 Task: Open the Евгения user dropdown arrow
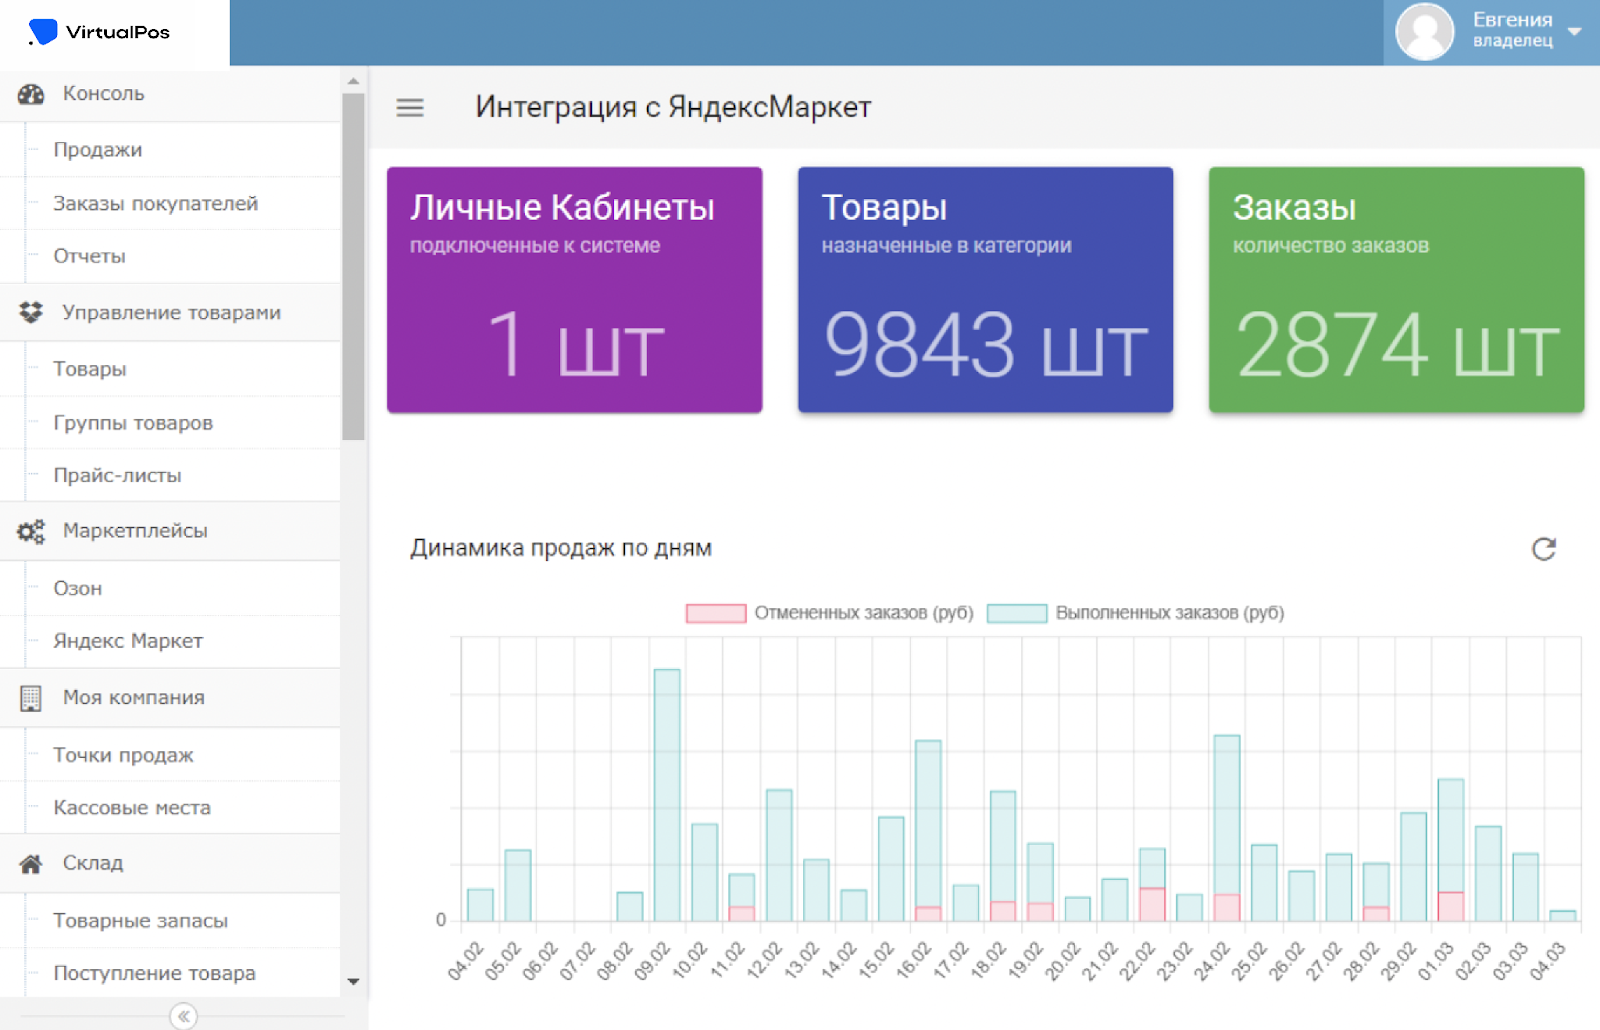[x=1575, y=32]
